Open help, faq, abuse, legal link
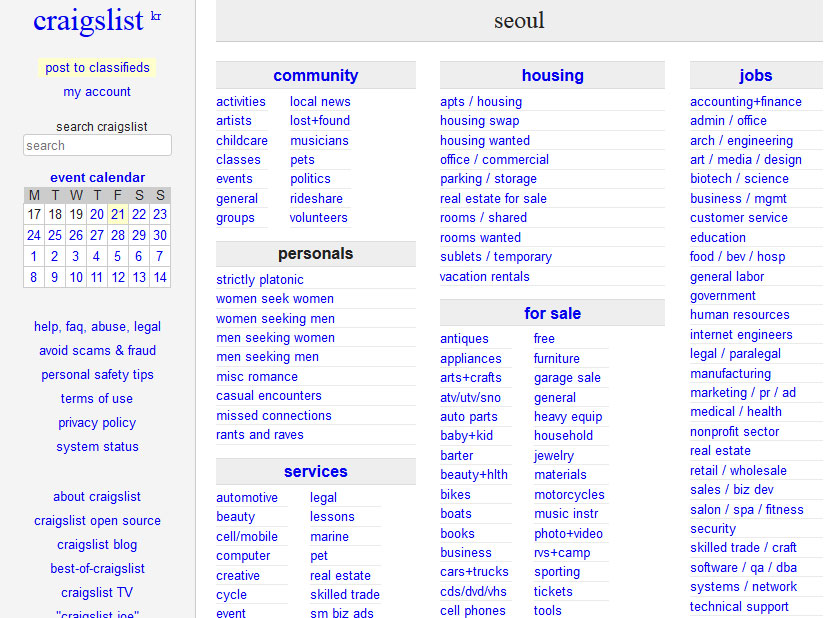Image resolution: width=824 pixels, height=618 pixels. (97, 327)
